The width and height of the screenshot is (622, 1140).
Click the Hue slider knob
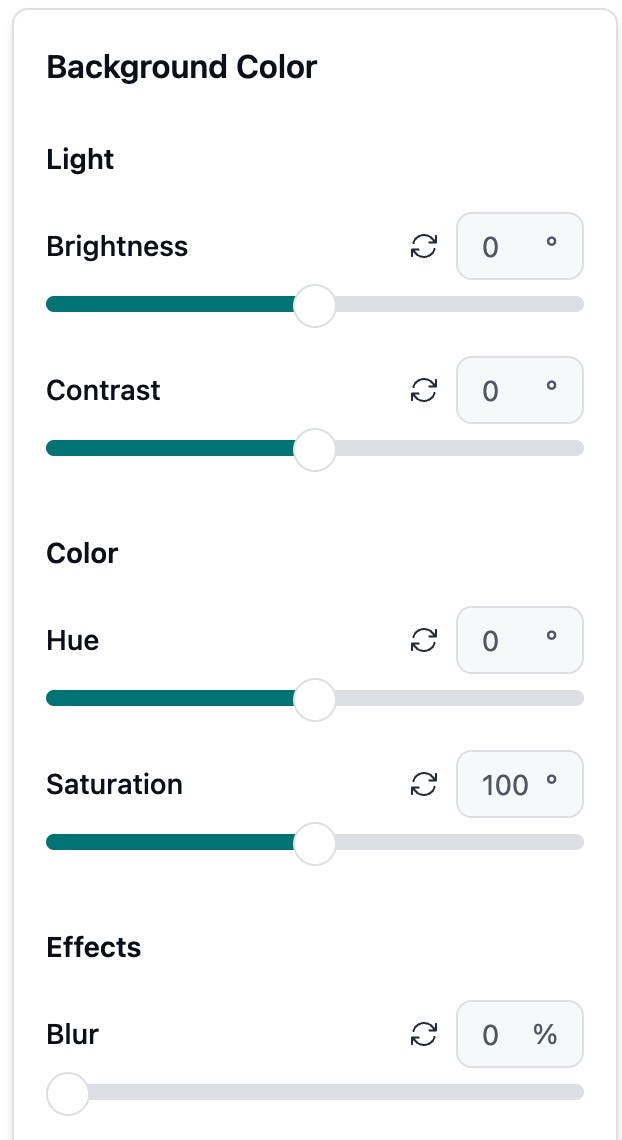click(x=315, y=699)
